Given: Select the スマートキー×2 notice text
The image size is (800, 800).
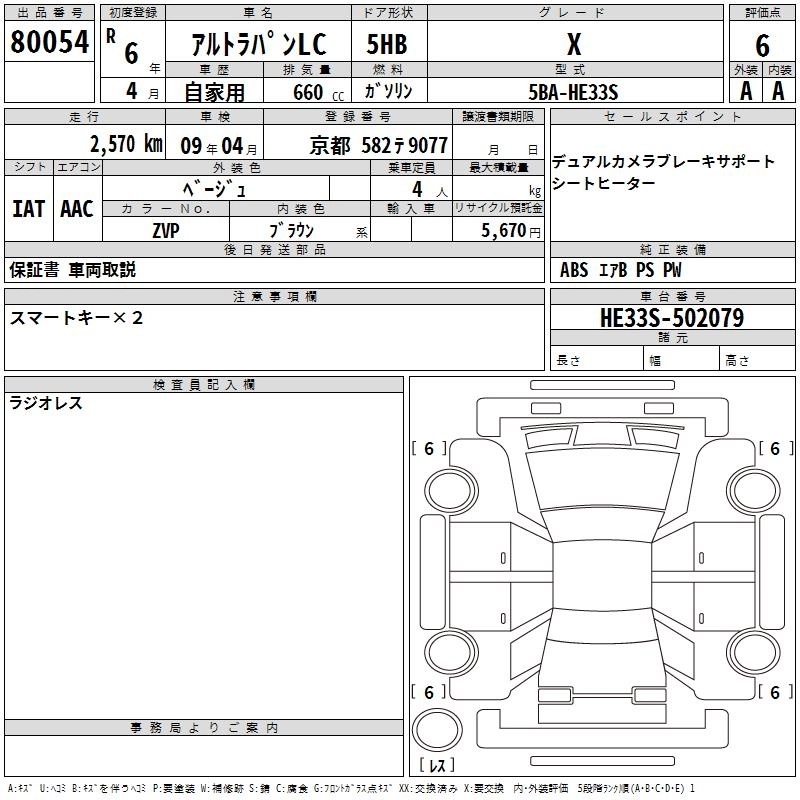Looking at the screenshot, I should click(x=77, y=318).
